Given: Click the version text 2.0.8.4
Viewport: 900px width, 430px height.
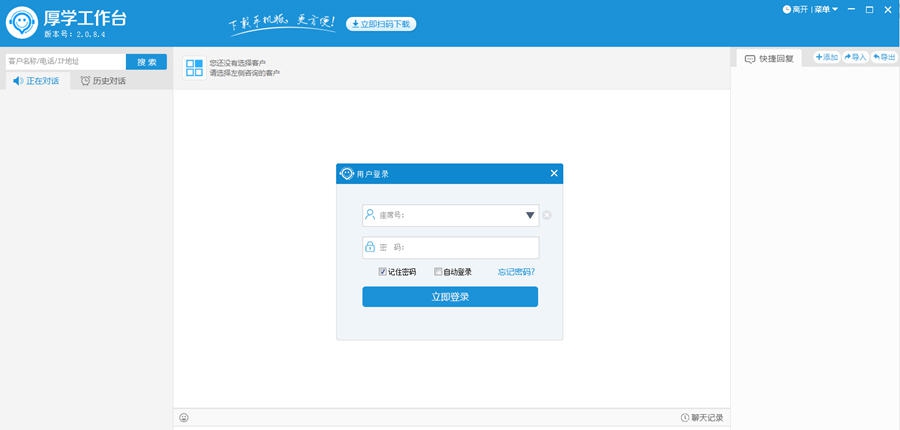Looking at the screenshot, I should click(91, 34).
